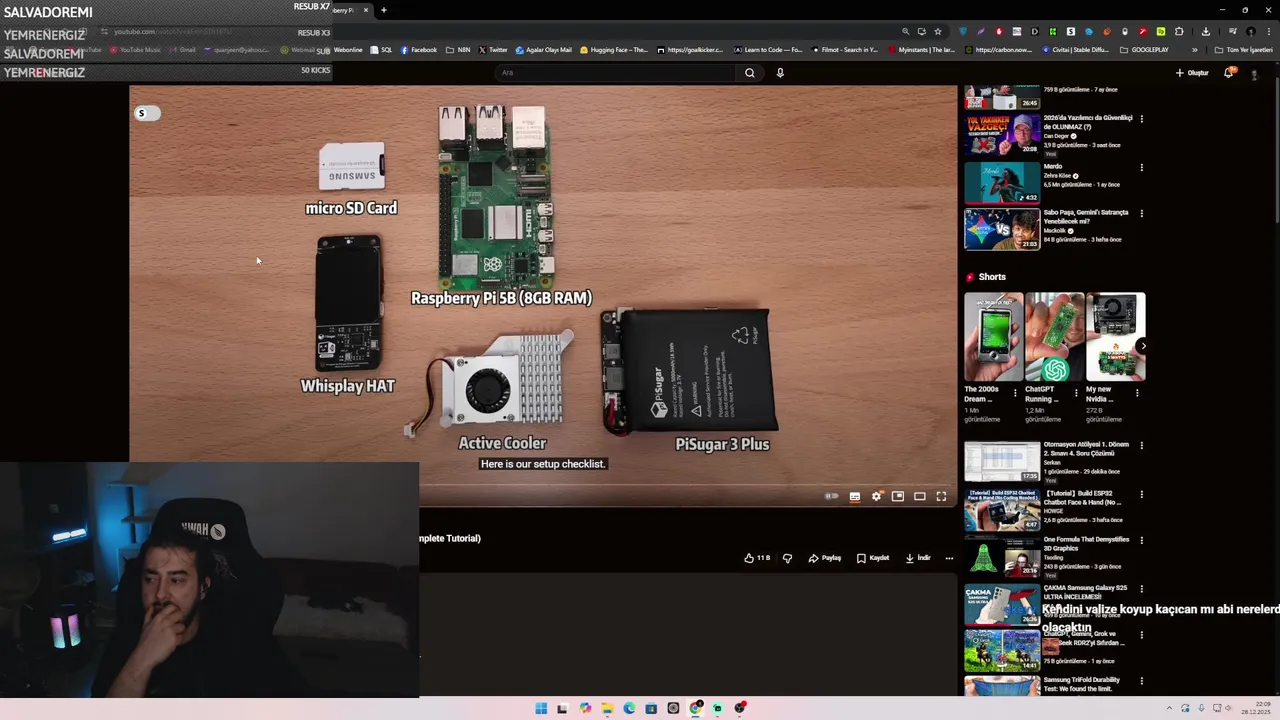Click the Paylaş share button

point(825,558)
